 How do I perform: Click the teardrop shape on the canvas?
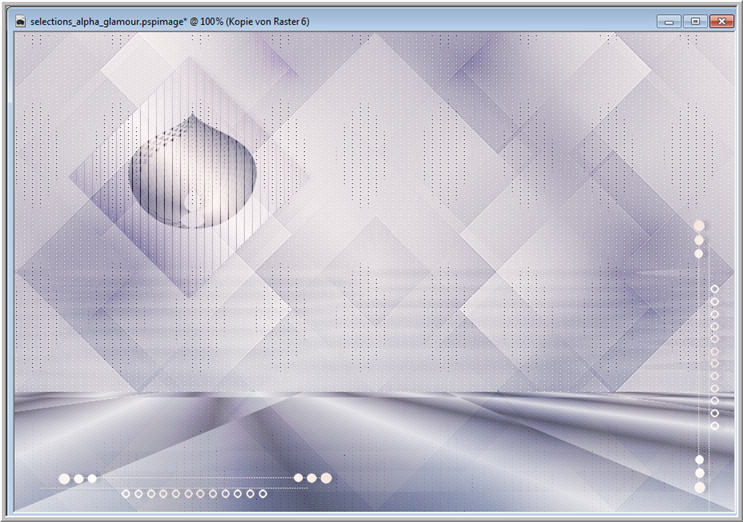(193, 171)
